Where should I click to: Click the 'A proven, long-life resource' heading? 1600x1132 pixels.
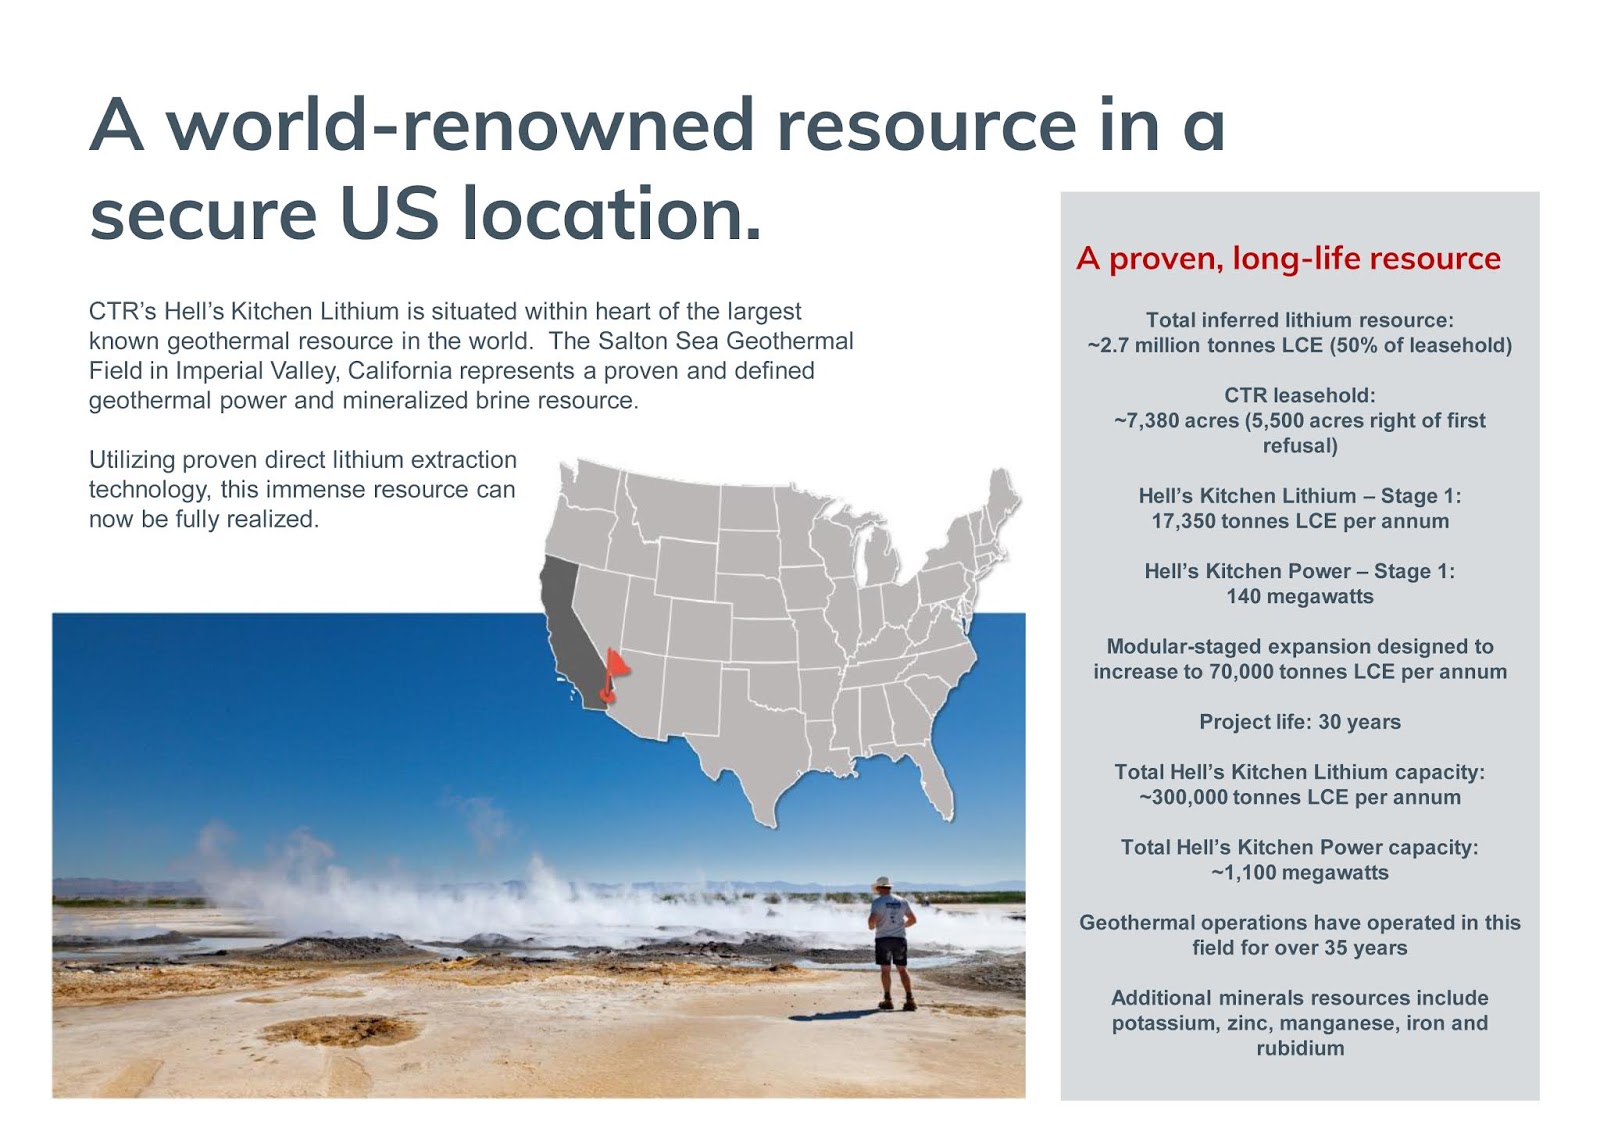(x=1288, y=258)
